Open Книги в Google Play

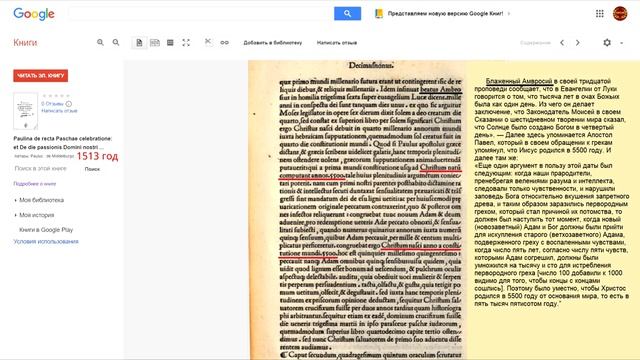(x=46, y=230)
